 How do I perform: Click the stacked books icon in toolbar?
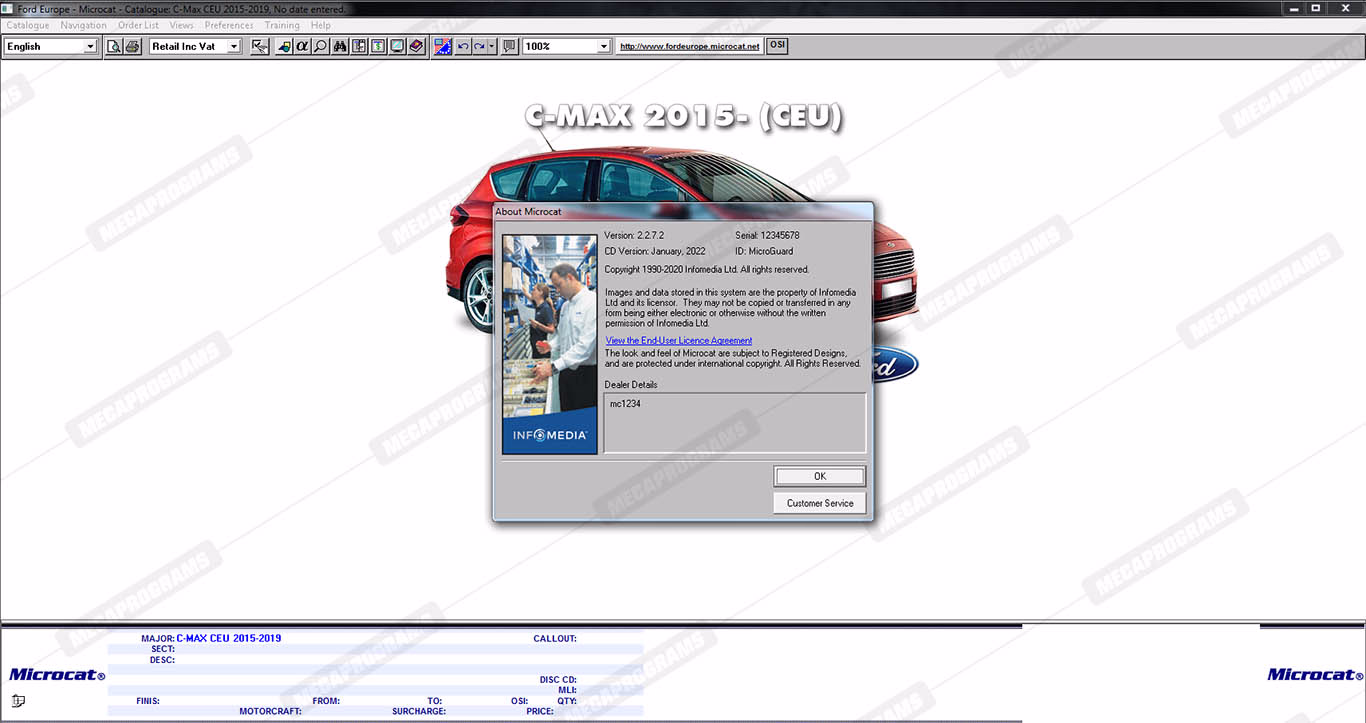pos(416,46)
